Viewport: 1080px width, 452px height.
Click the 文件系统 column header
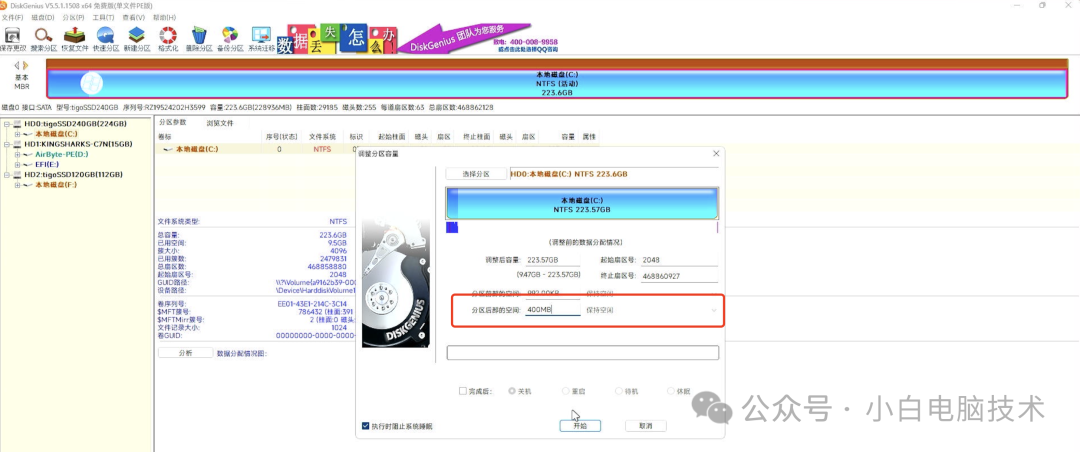[322, 137]
